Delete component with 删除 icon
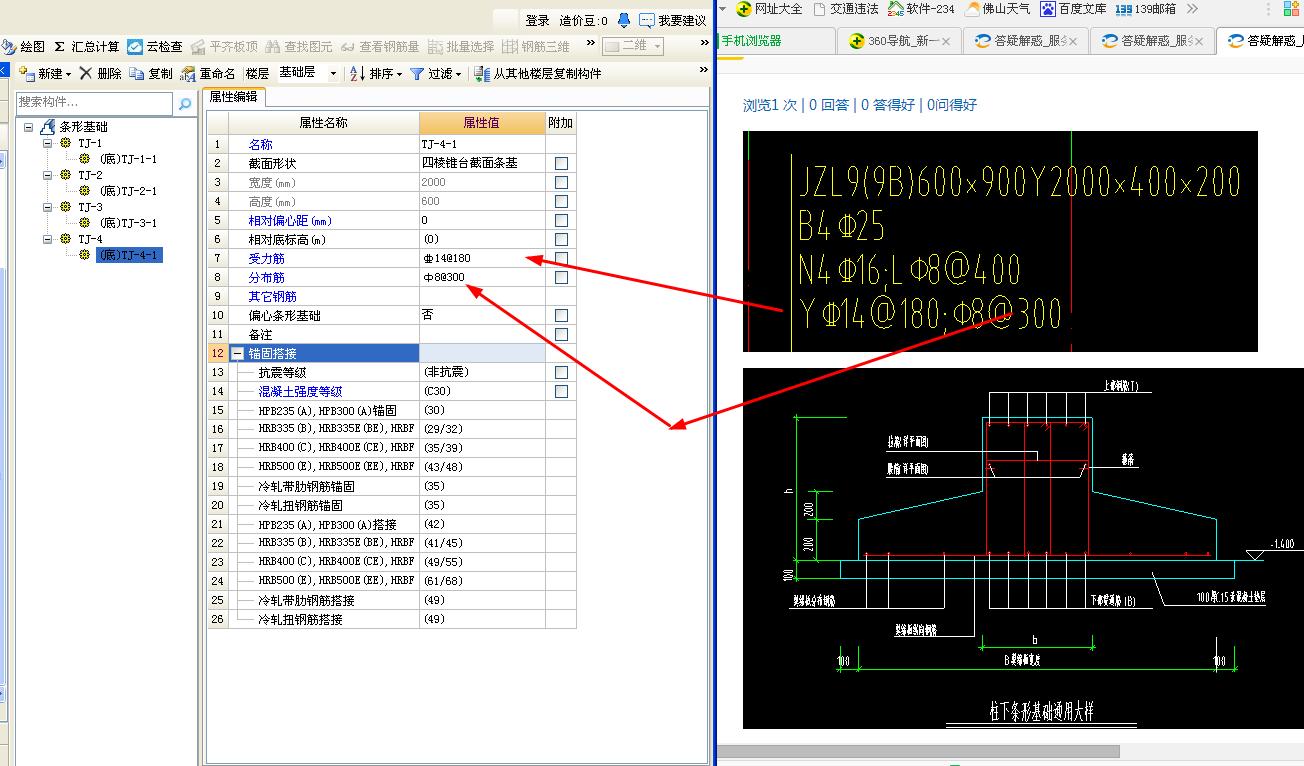 [x=86, y=74]
